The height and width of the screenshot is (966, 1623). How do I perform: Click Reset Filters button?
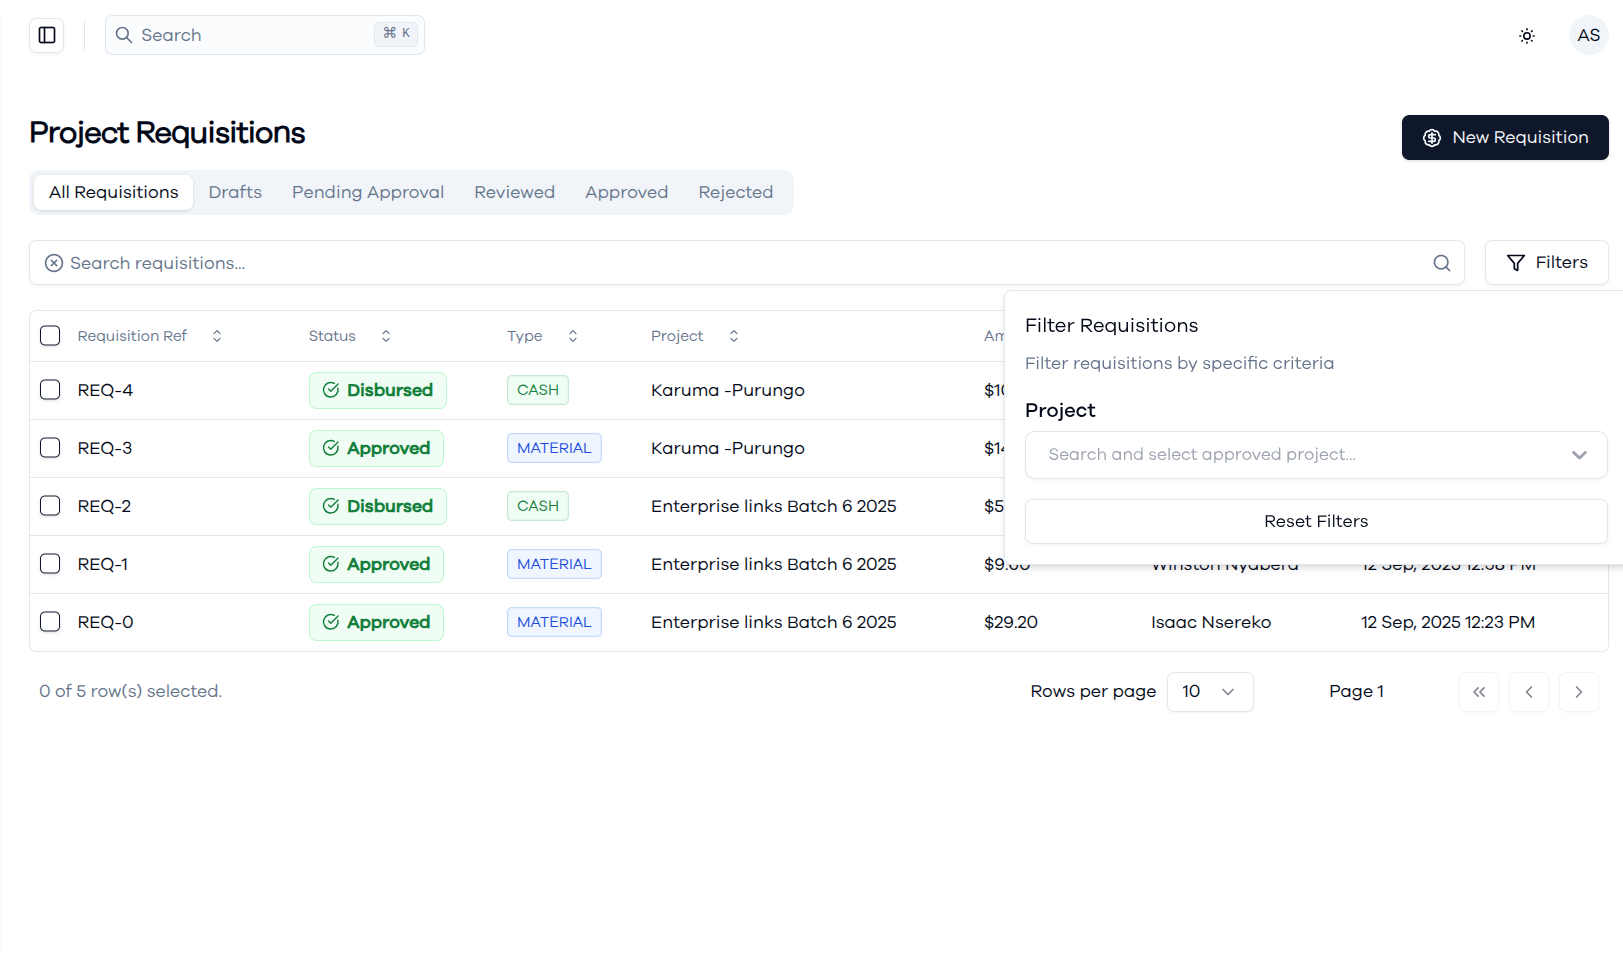(1316, 522)
